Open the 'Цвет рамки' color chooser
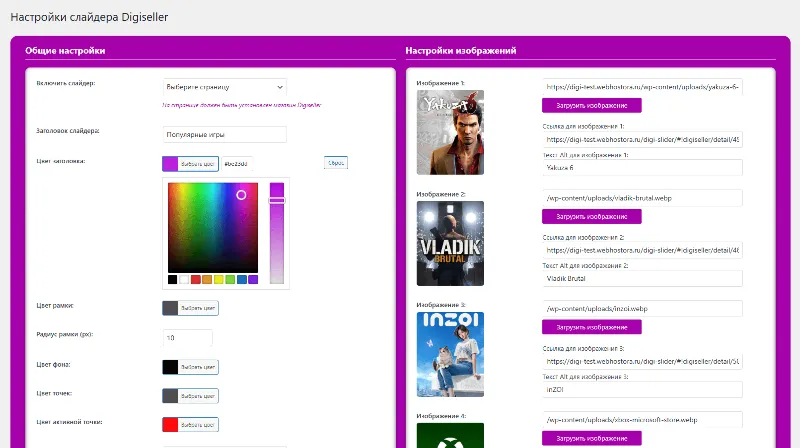 click(x=190, y=308)
